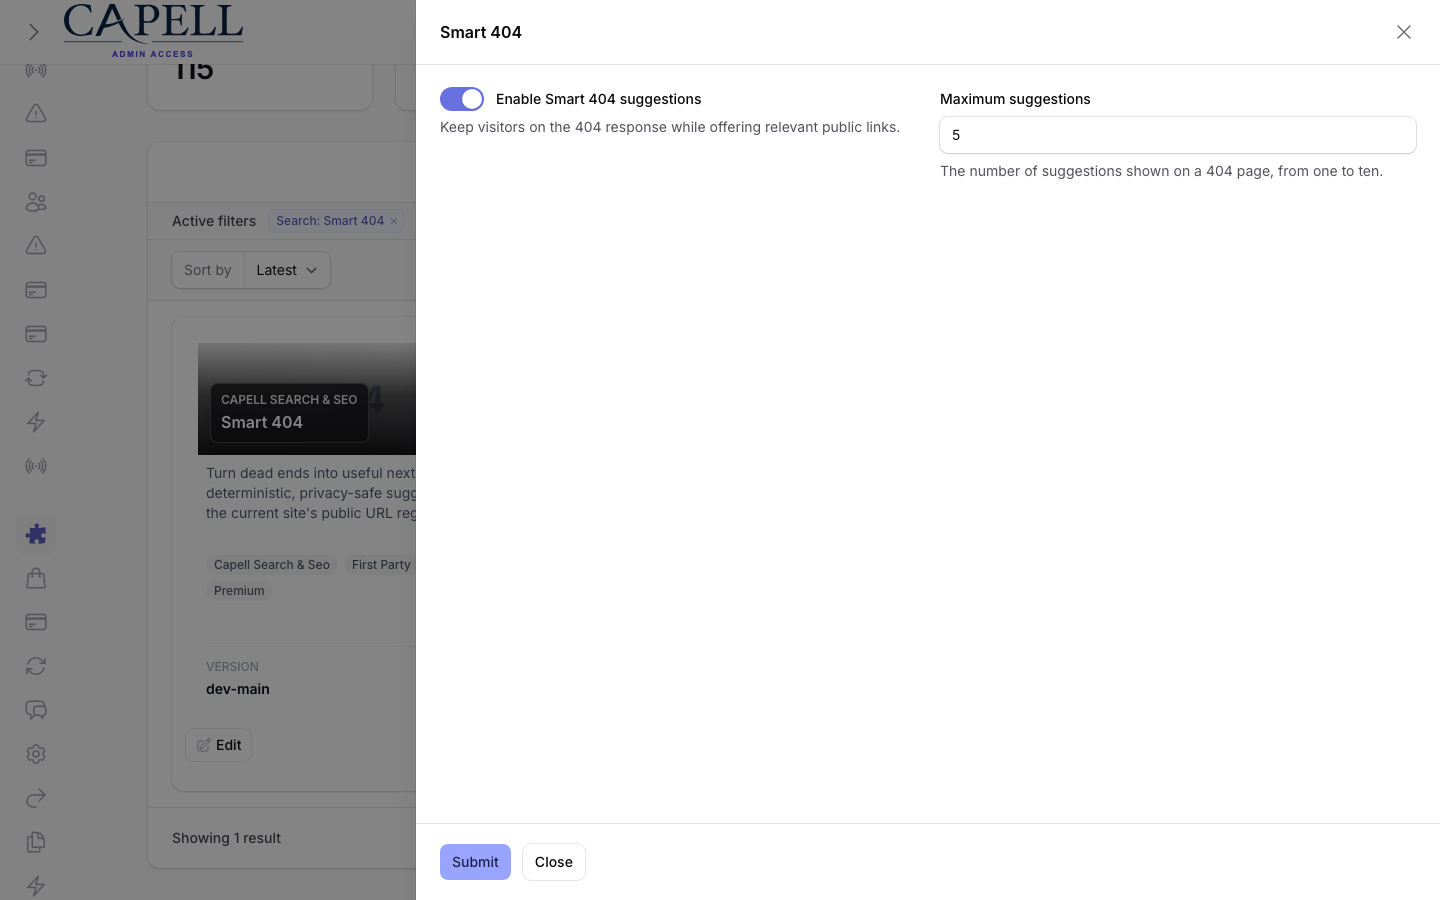Click the Edit button on Smart 404 card
This screenshot has width=1440, height=900.
coord(218,745)
